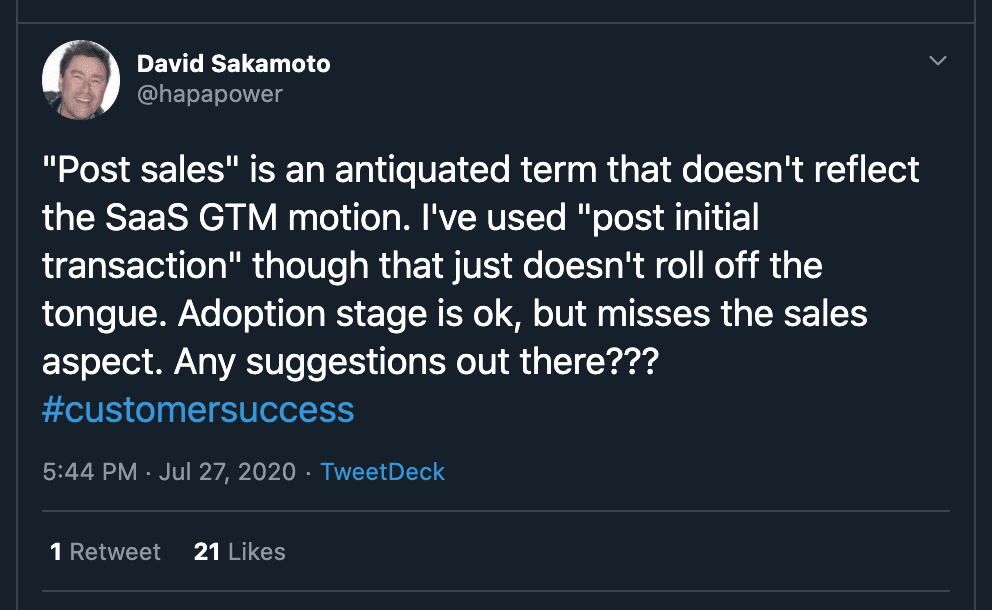Image resolution: width=992 pixels, height=610 pixels.
Task: View the 21 Likes list
Action: pyautogui.click(x=240, y=552)
